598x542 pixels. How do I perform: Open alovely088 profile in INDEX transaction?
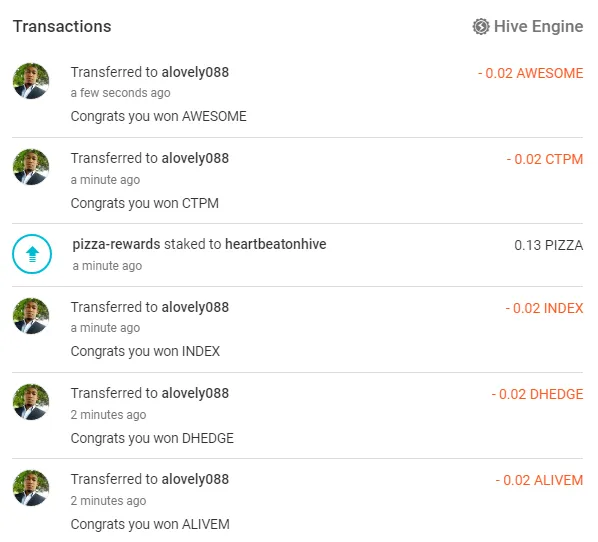pyautogui.click(x=195, y=307)
